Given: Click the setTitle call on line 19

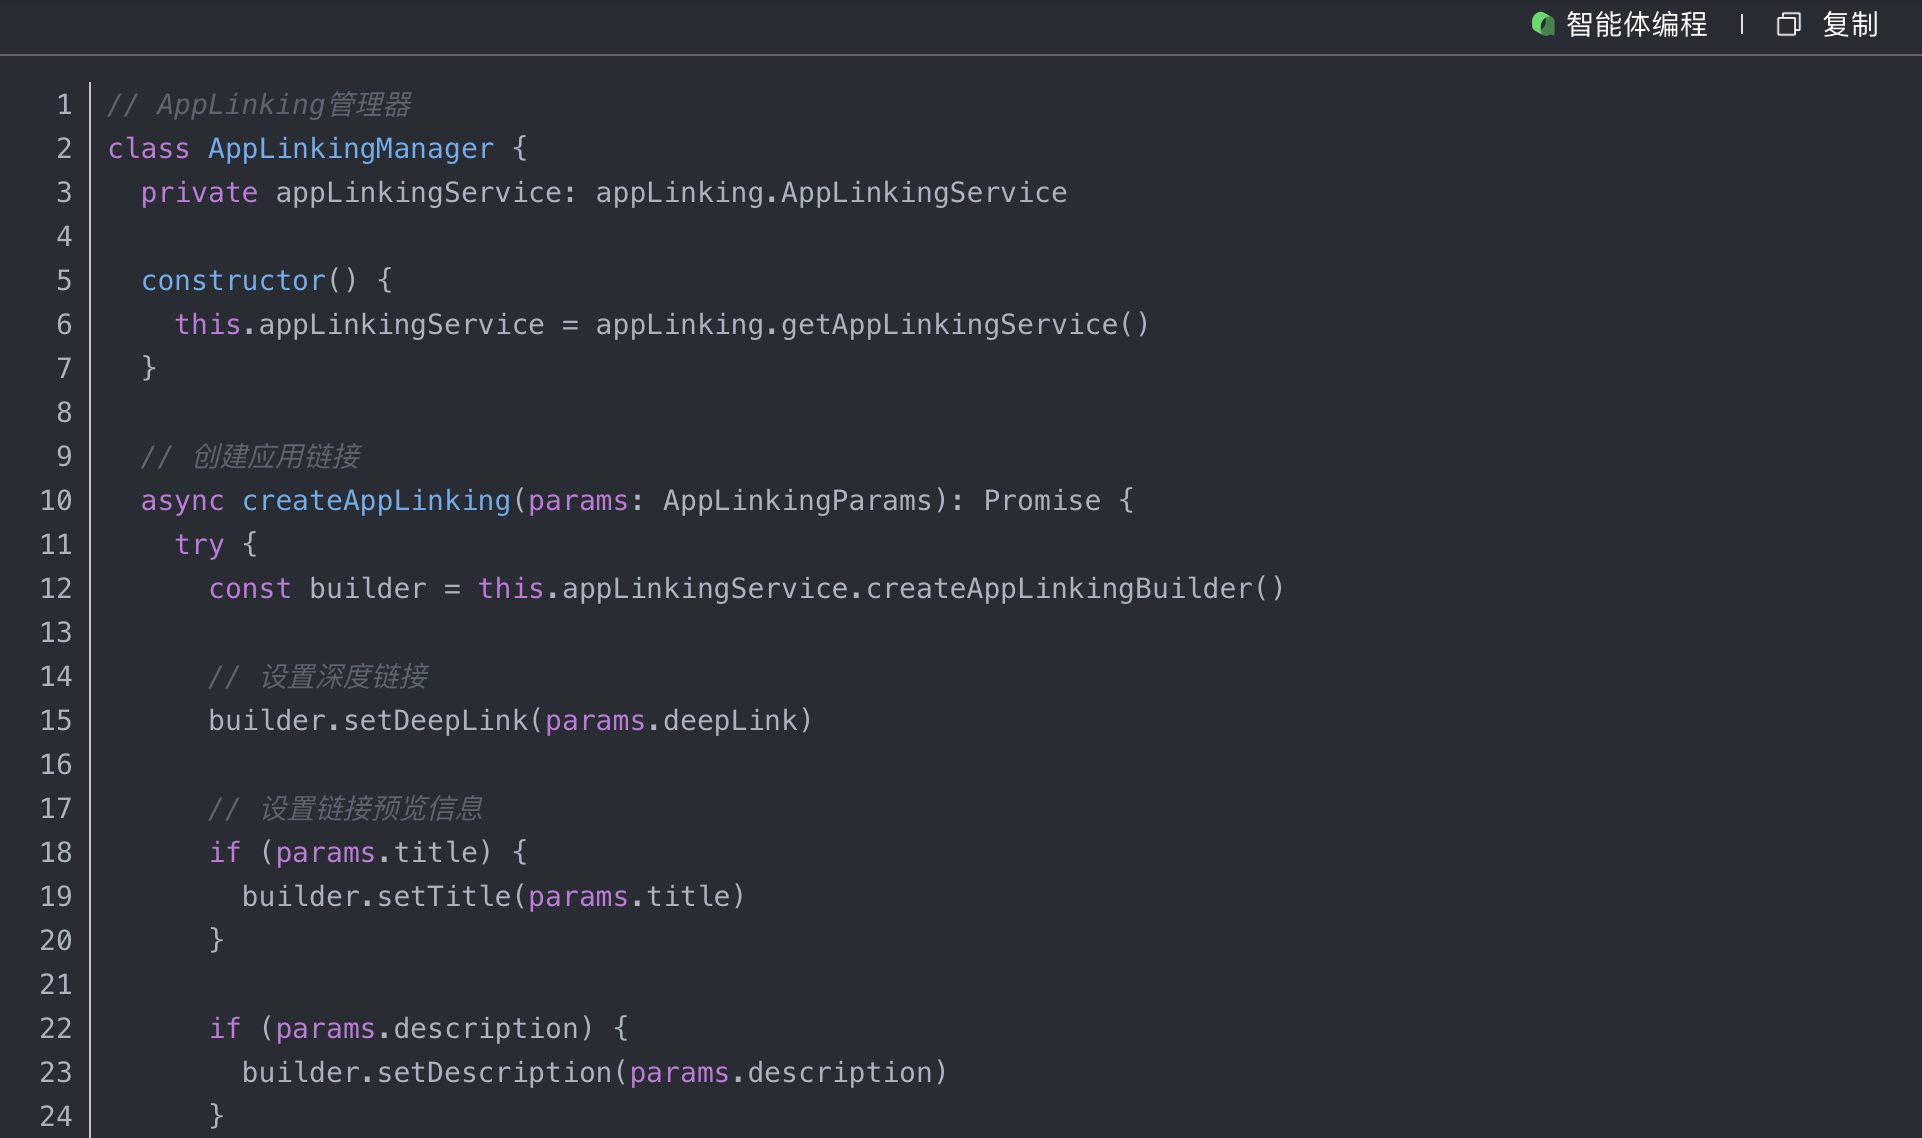Looking at the screenshot, I should (x=443, y=897).
